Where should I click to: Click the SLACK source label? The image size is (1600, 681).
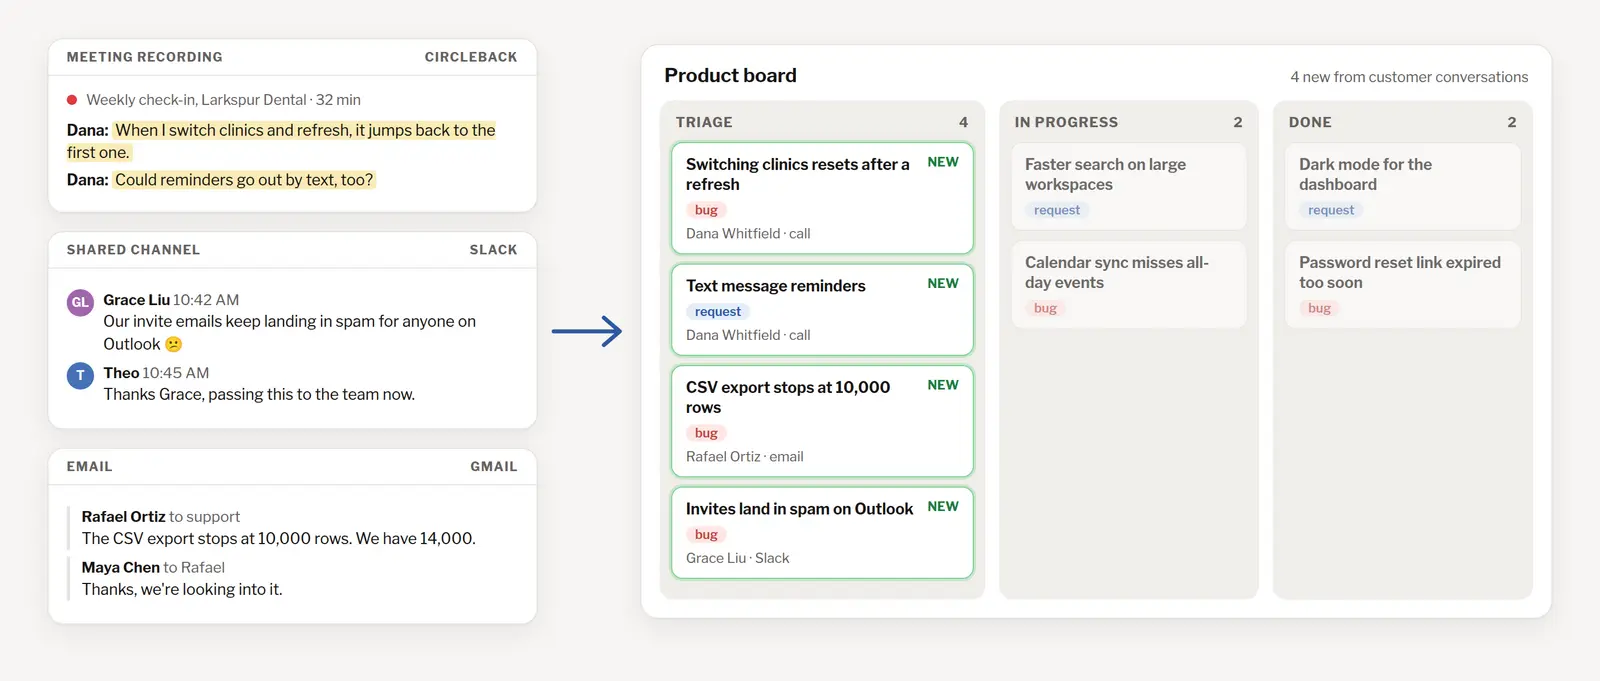[494, 250]
